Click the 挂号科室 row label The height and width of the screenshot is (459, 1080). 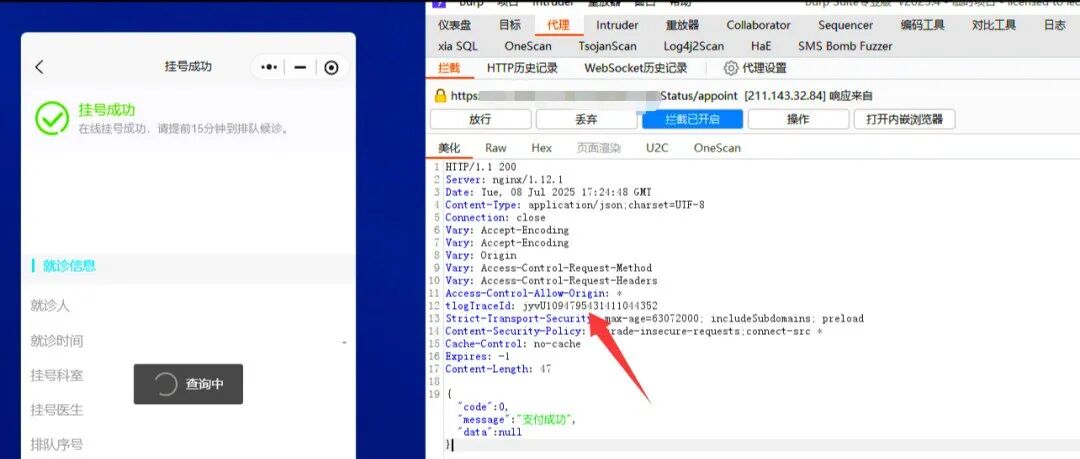point(56,376)
